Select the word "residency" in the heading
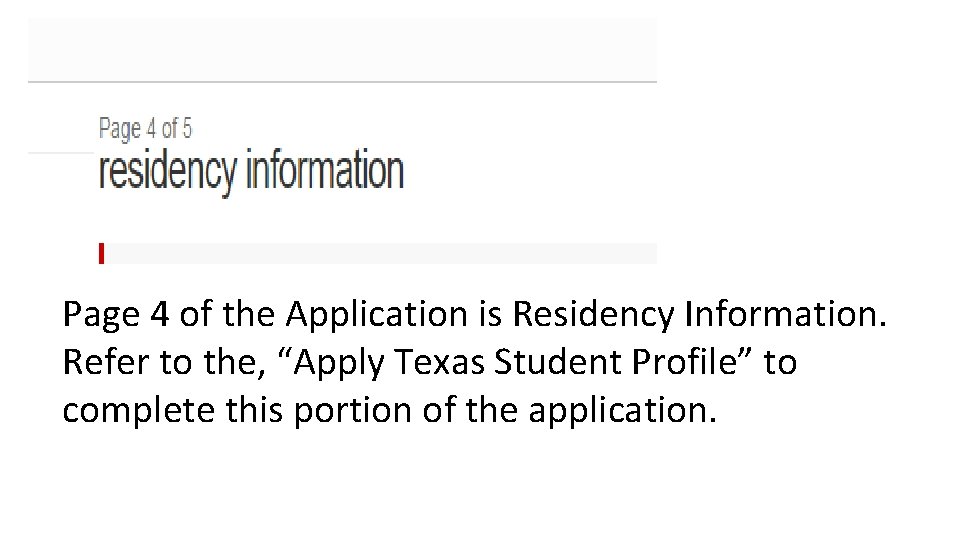The image size is (960, 540). (x=166, y=171)
